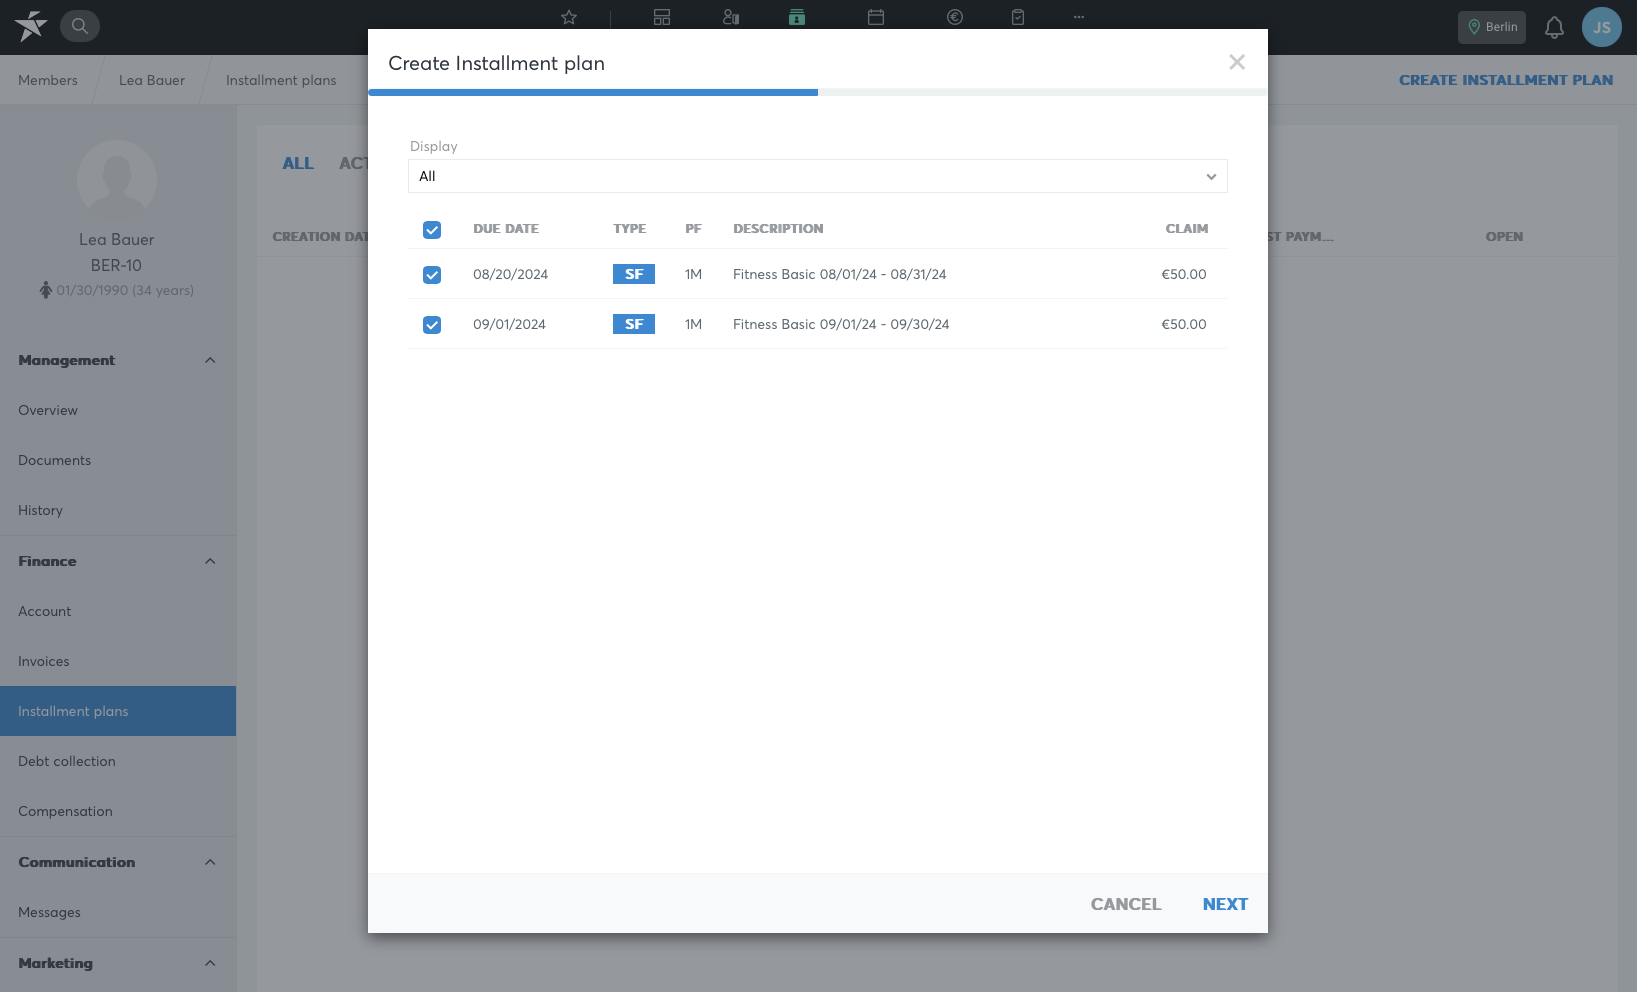The image size is (1637, 992).
Task: Click the blue wizard progress bar
Action: (x=593, y=92)
